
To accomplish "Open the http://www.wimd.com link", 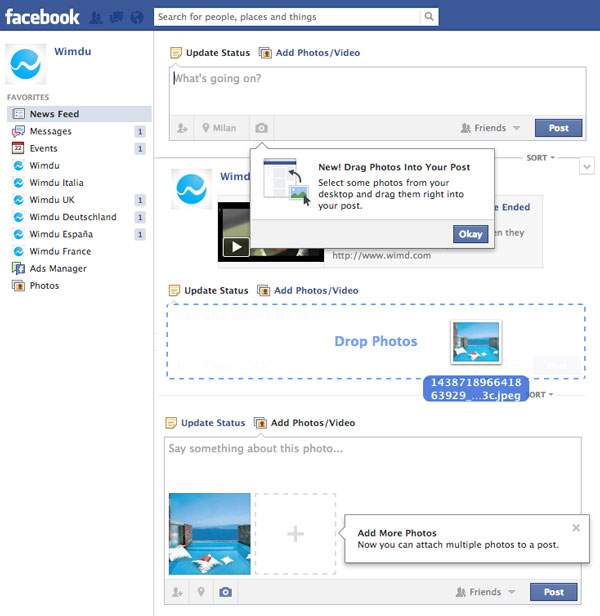I will [x=382, y=255].
